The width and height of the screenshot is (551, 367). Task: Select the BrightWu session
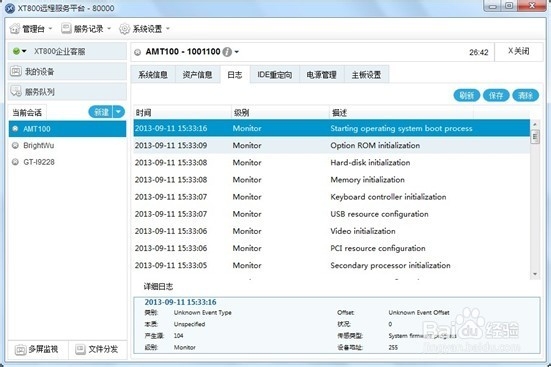coord(67,145)
